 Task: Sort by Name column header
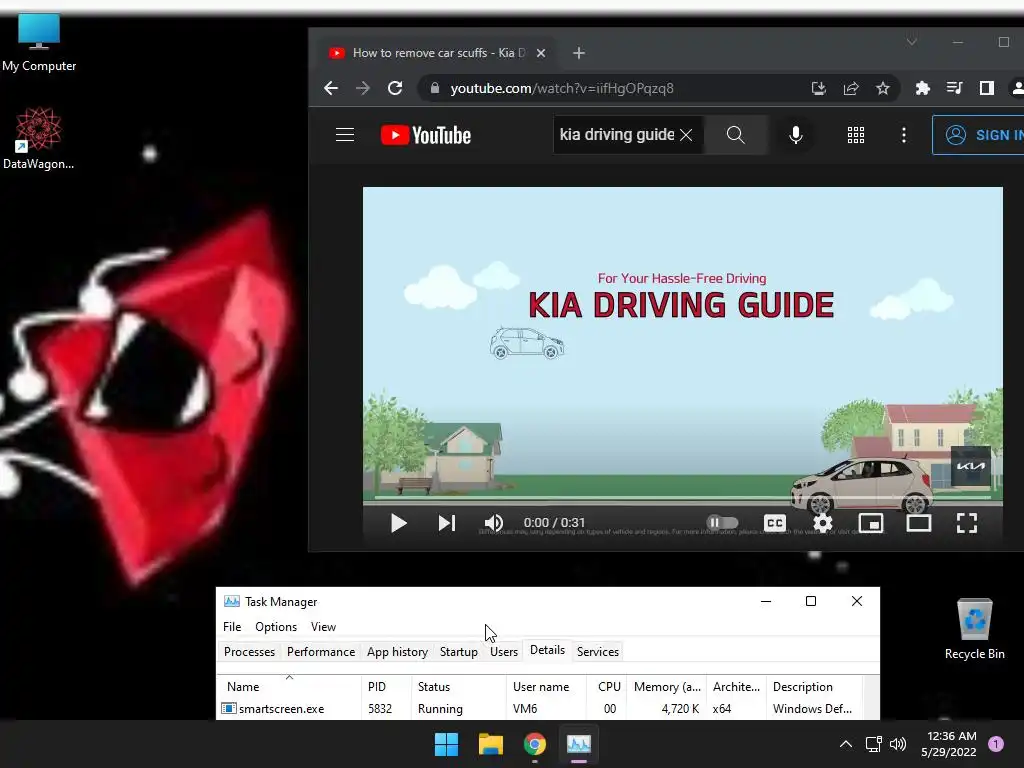[289, 686]
